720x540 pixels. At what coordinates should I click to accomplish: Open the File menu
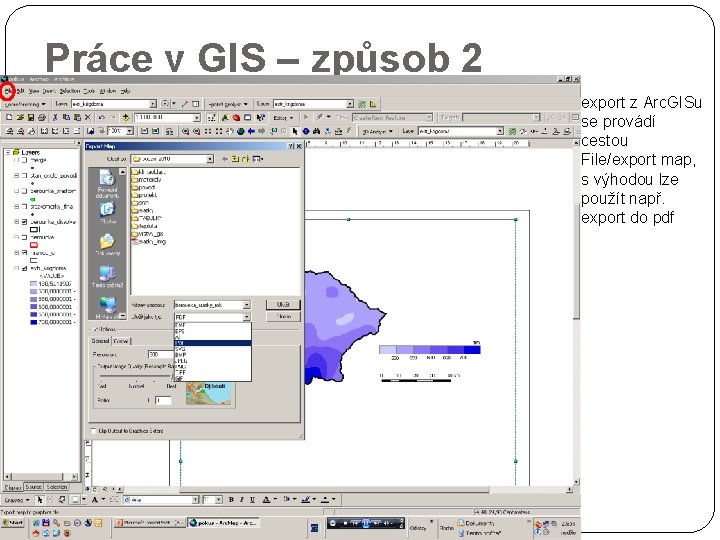pos(7,91)
